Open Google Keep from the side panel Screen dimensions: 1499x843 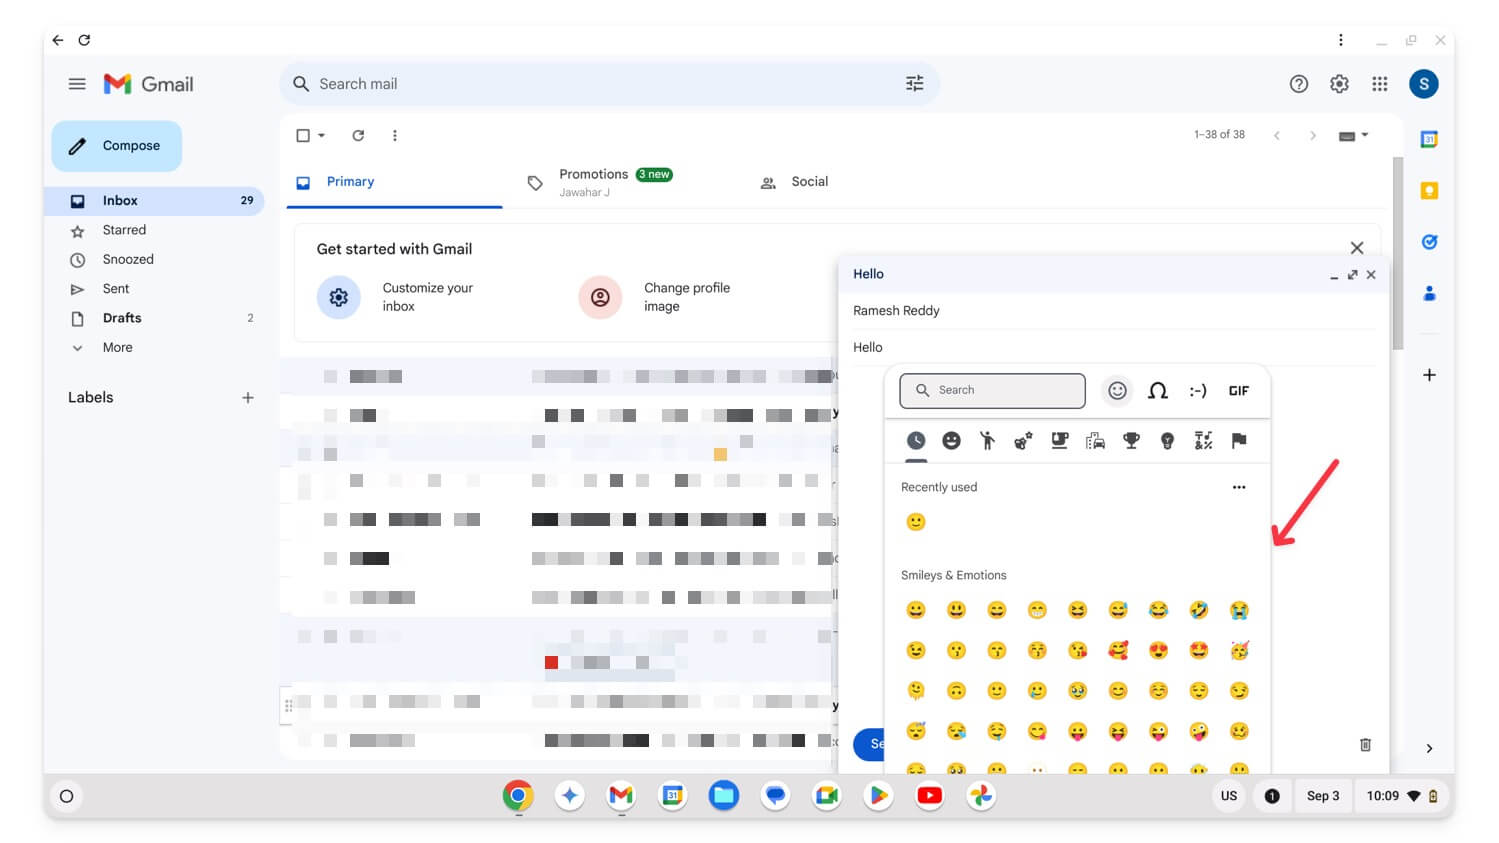click(1429, 189)
